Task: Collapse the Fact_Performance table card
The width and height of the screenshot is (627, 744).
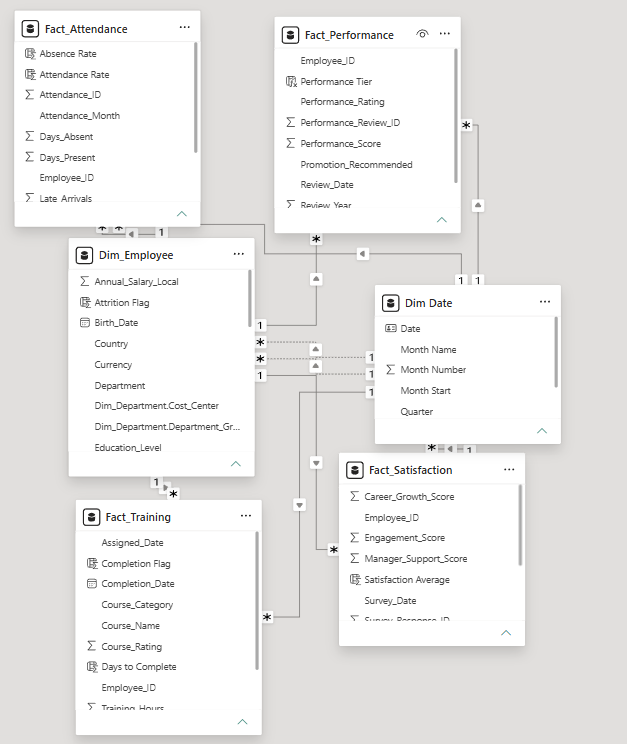Action: (442, 220)
